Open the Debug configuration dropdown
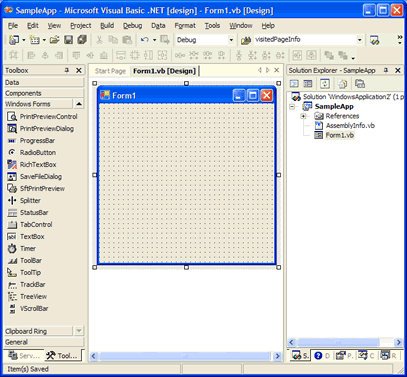Image resolution: width=407 pixels, height=377 pixels. click(x=231, y=40)
